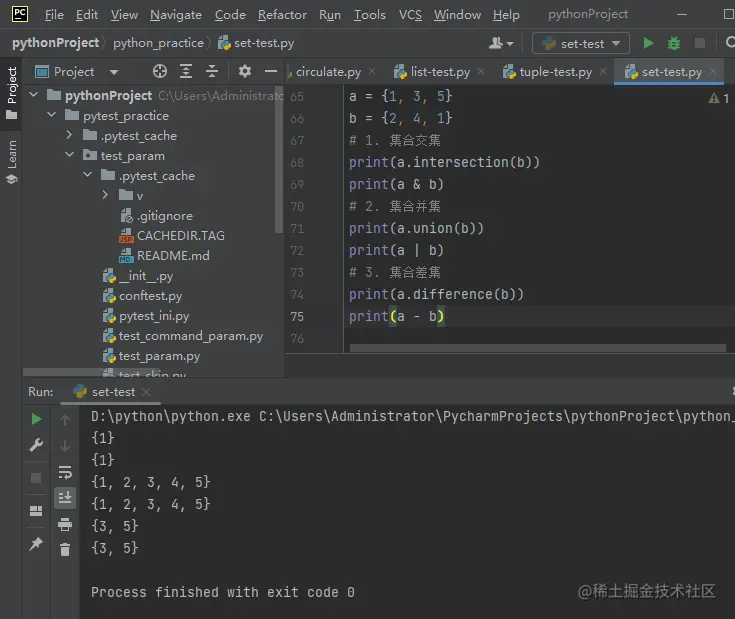Select conftest.py in the project tree

(142, 296)
